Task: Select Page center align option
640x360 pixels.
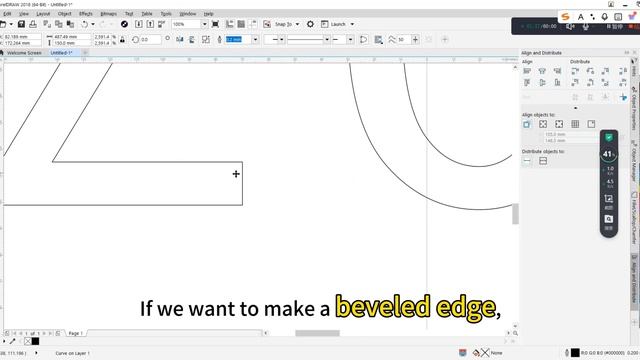Action: click(x=559, y=124)
